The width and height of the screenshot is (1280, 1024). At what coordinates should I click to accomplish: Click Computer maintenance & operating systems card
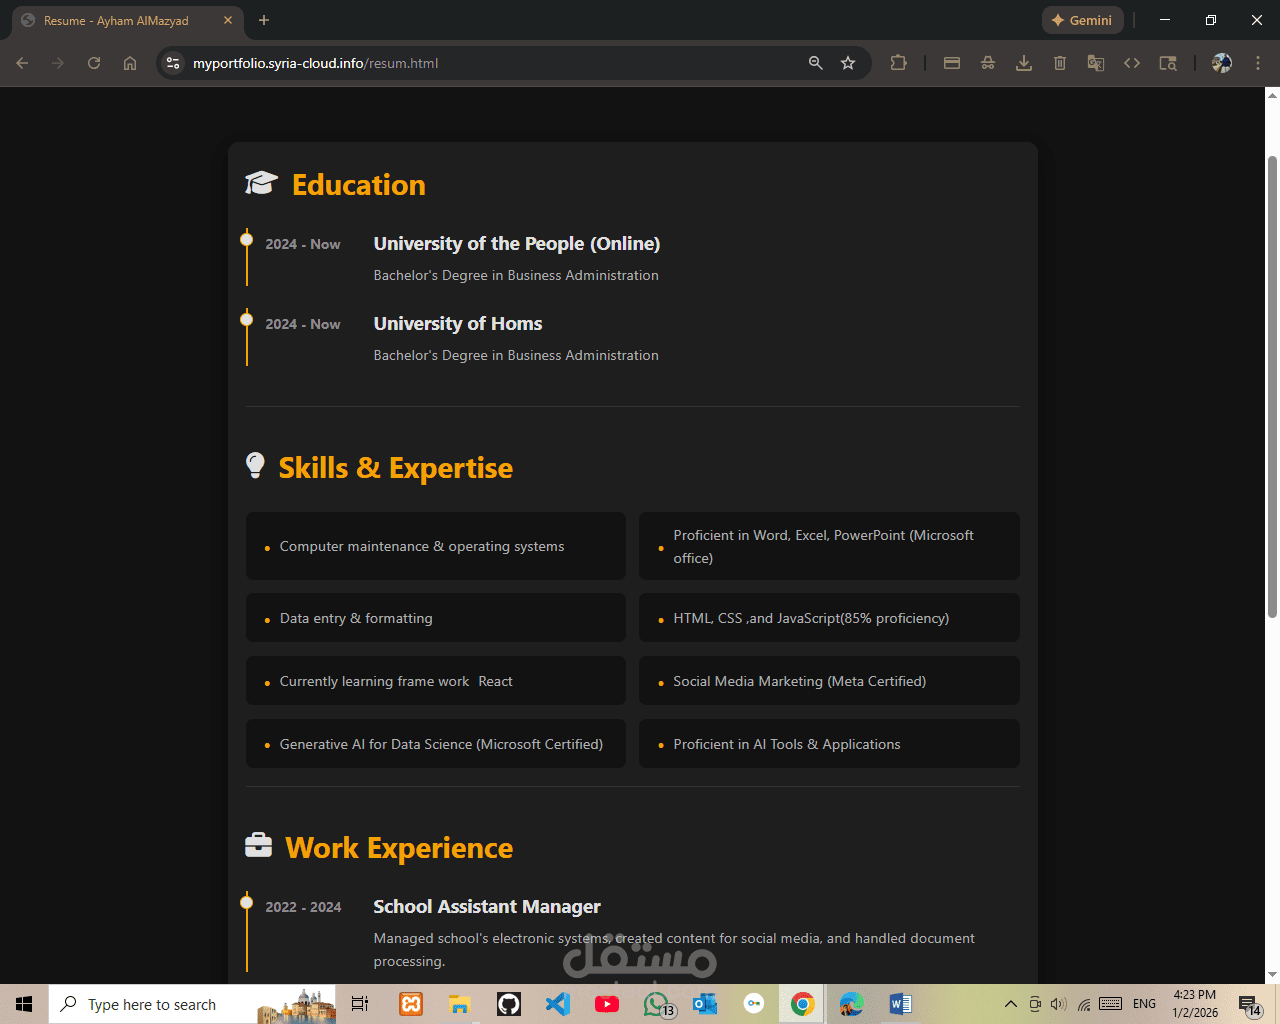point(436,546)
